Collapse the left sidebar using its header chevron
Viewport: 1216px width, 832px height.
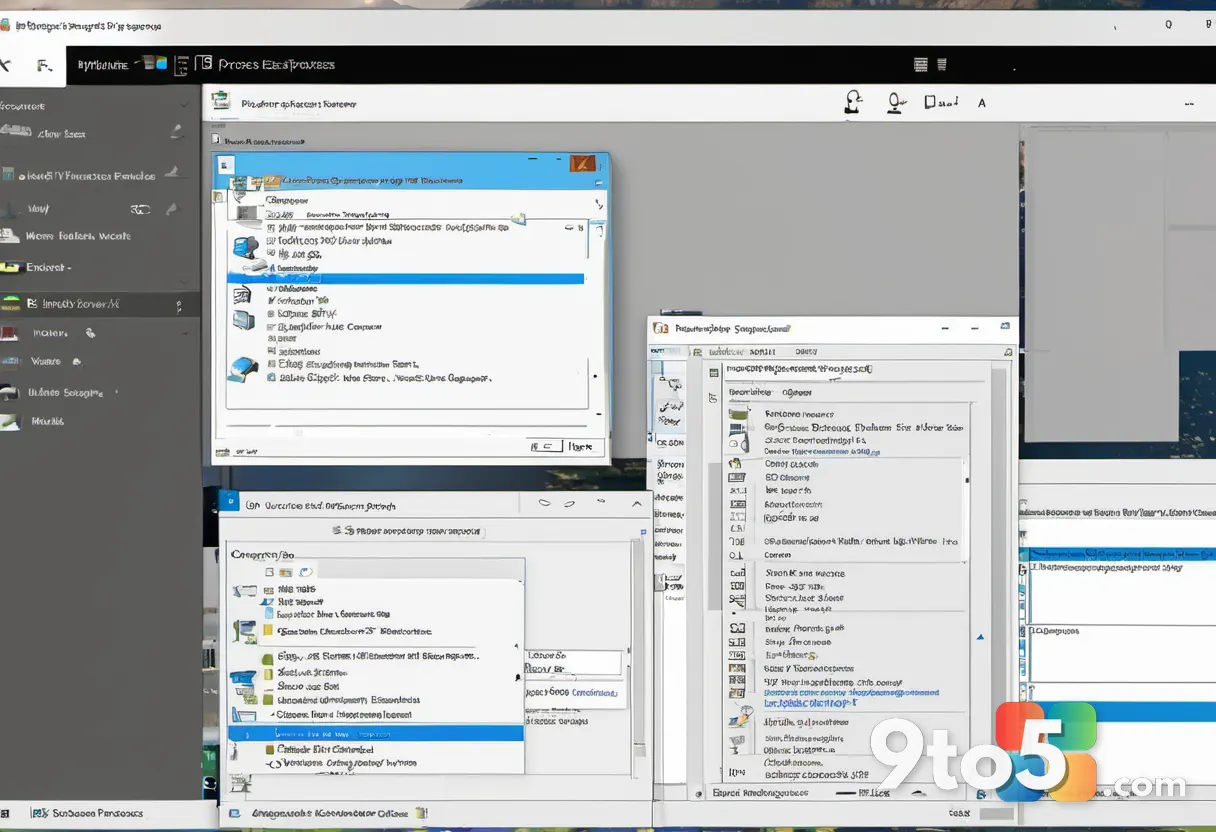click(187, 105)
